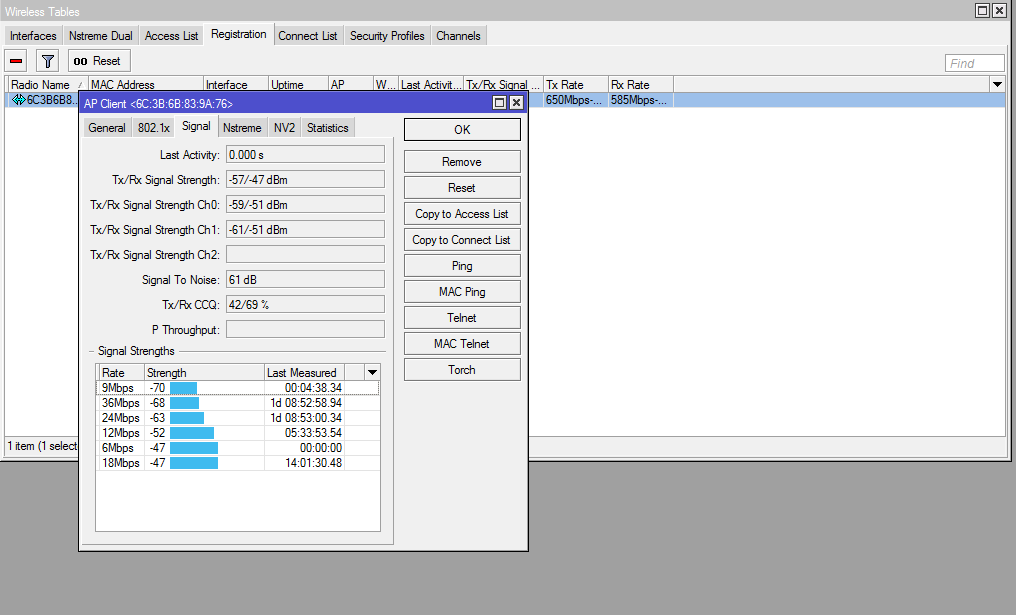Click the MAC Telnet button
This screenshot has height=615, width=1016.
point(462,343)
